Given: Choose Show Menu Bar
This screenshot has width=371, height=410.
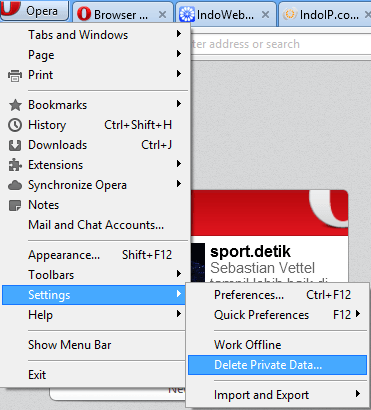Looking at the screenshot, I should pos(95,345).
